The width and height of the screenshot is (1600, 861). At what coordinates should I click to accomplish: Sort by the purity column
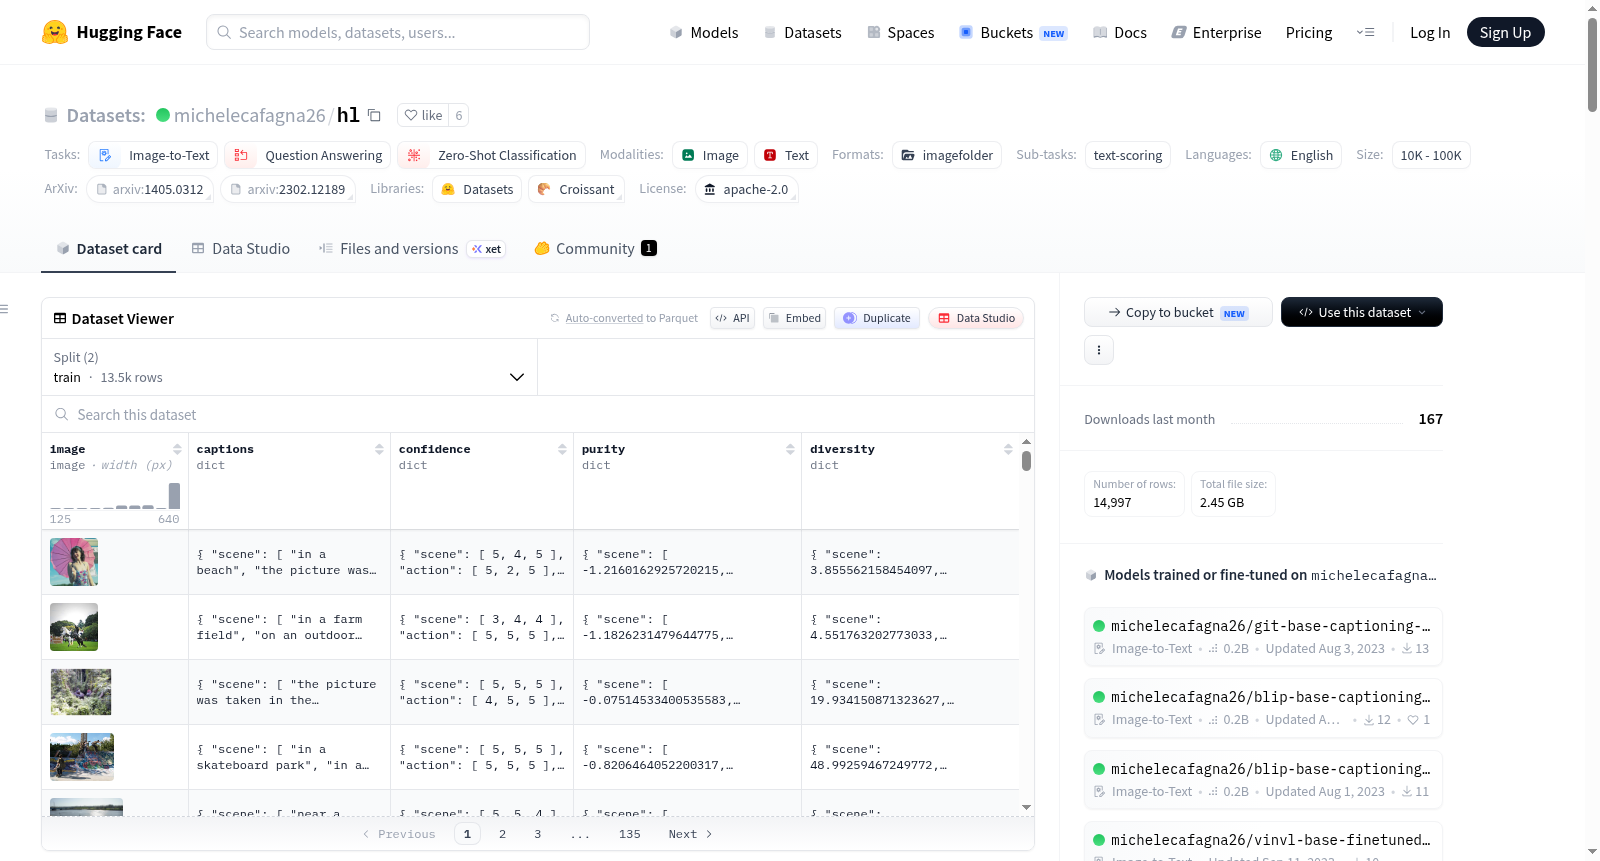pos(790,450)
